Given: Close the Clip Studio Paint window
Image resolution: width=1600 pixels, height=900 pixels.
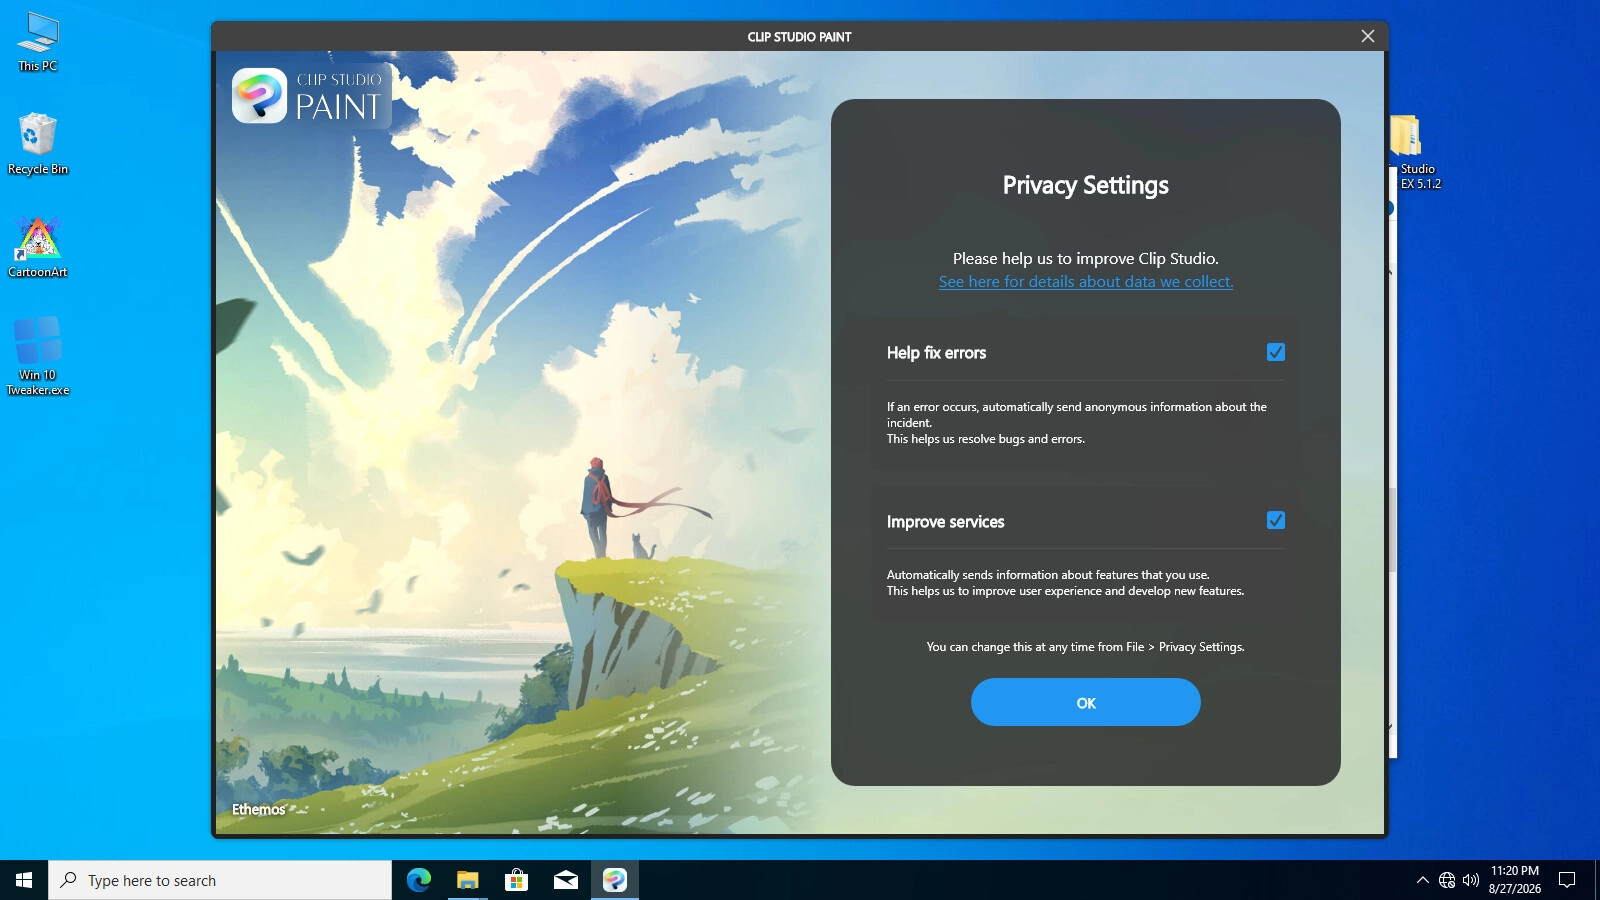Looking at the screenshot, I should click(x=1368, y=36).
